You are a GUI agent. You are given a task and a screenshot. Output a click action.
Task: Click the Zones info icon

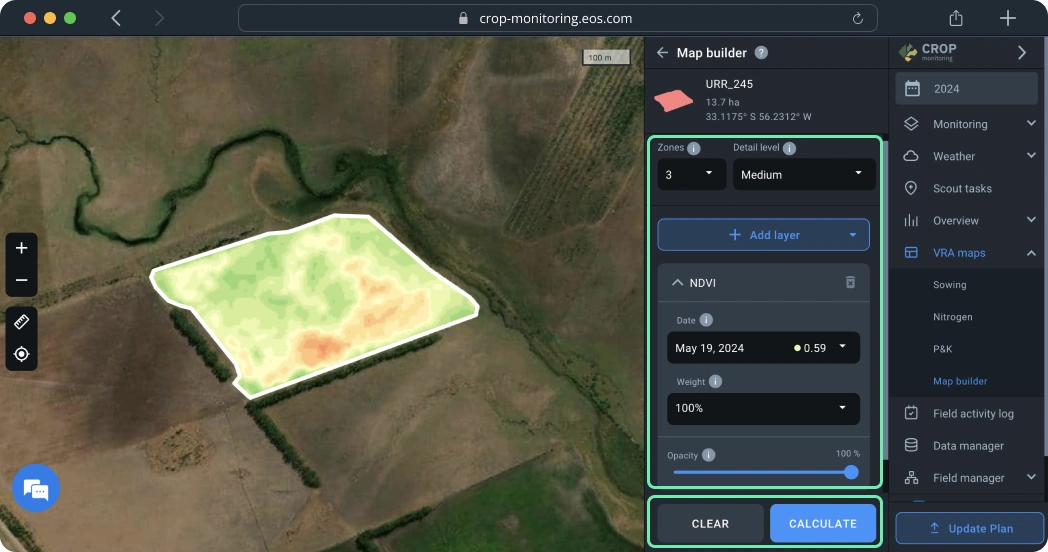coord(694,148)
